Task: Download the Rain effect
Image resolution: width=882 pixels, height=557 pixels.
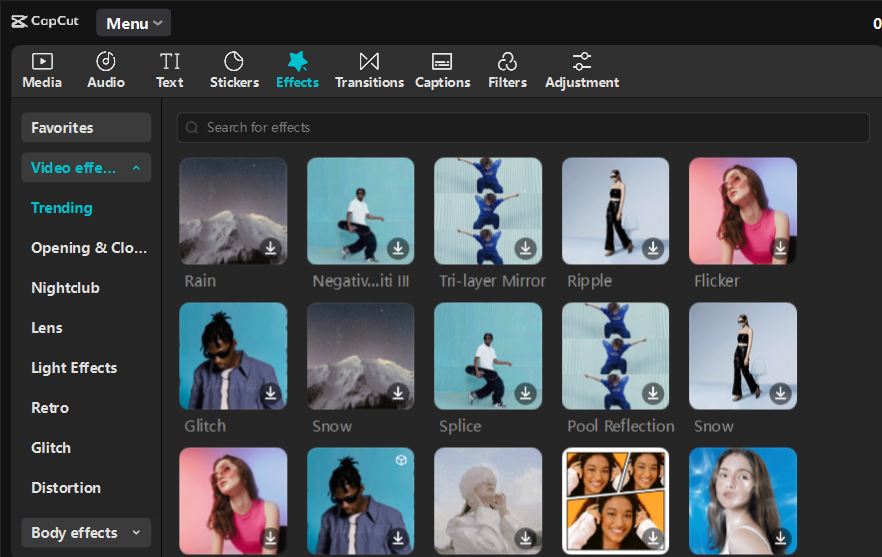Action: 271,248
